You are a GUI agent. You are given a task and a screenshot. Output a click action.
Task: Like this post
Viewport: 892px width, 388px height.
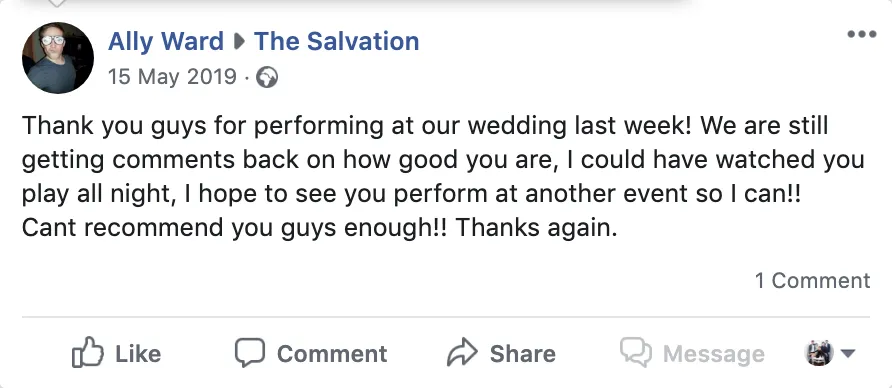pos(117,353)
